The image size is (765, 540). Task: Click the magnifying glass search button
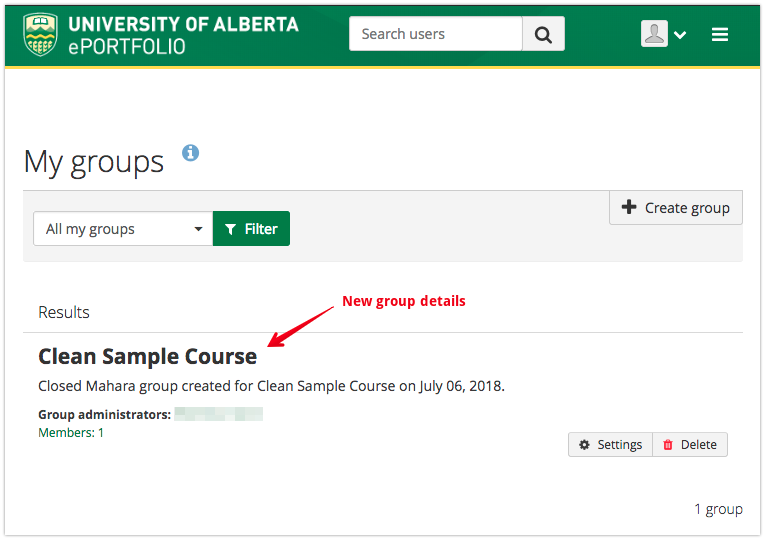(543, 34)
